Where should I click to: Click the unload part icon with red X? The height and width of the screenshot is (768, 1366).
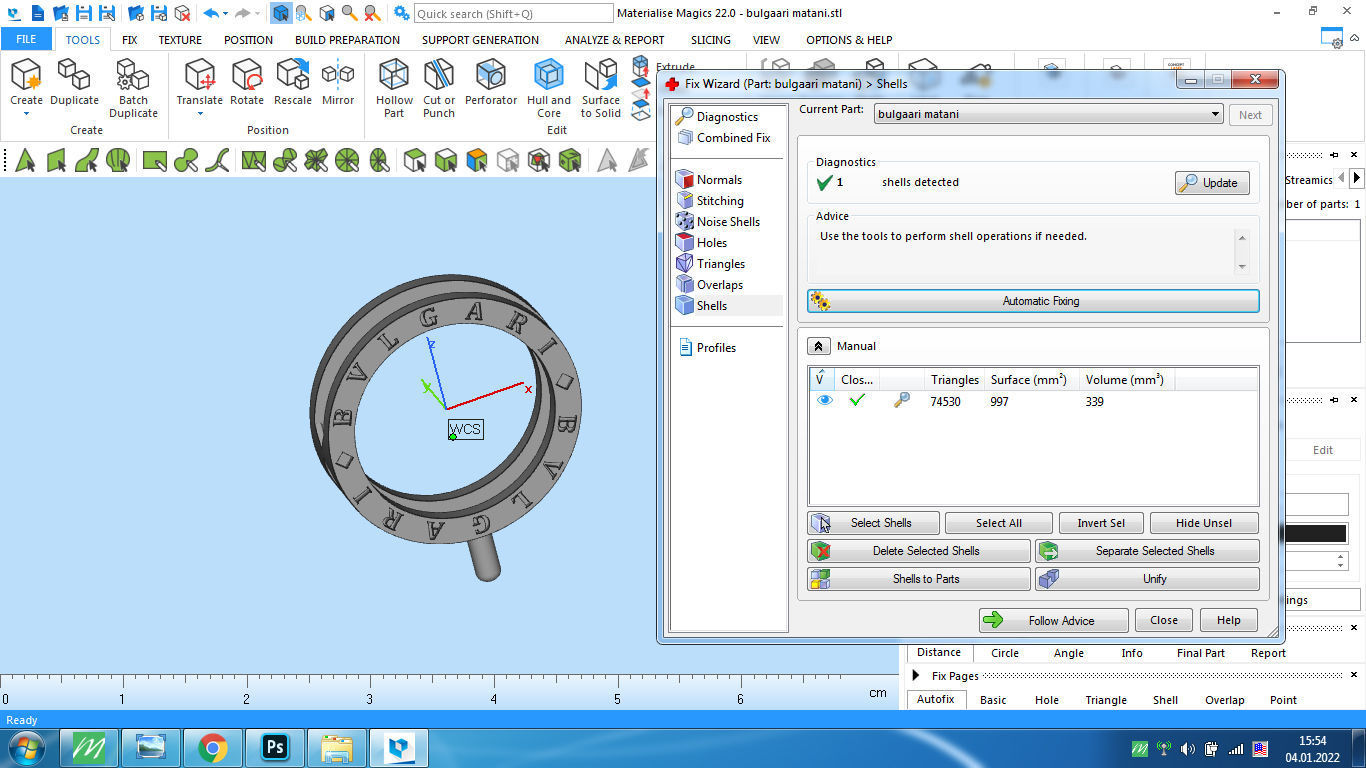(182, 13)
